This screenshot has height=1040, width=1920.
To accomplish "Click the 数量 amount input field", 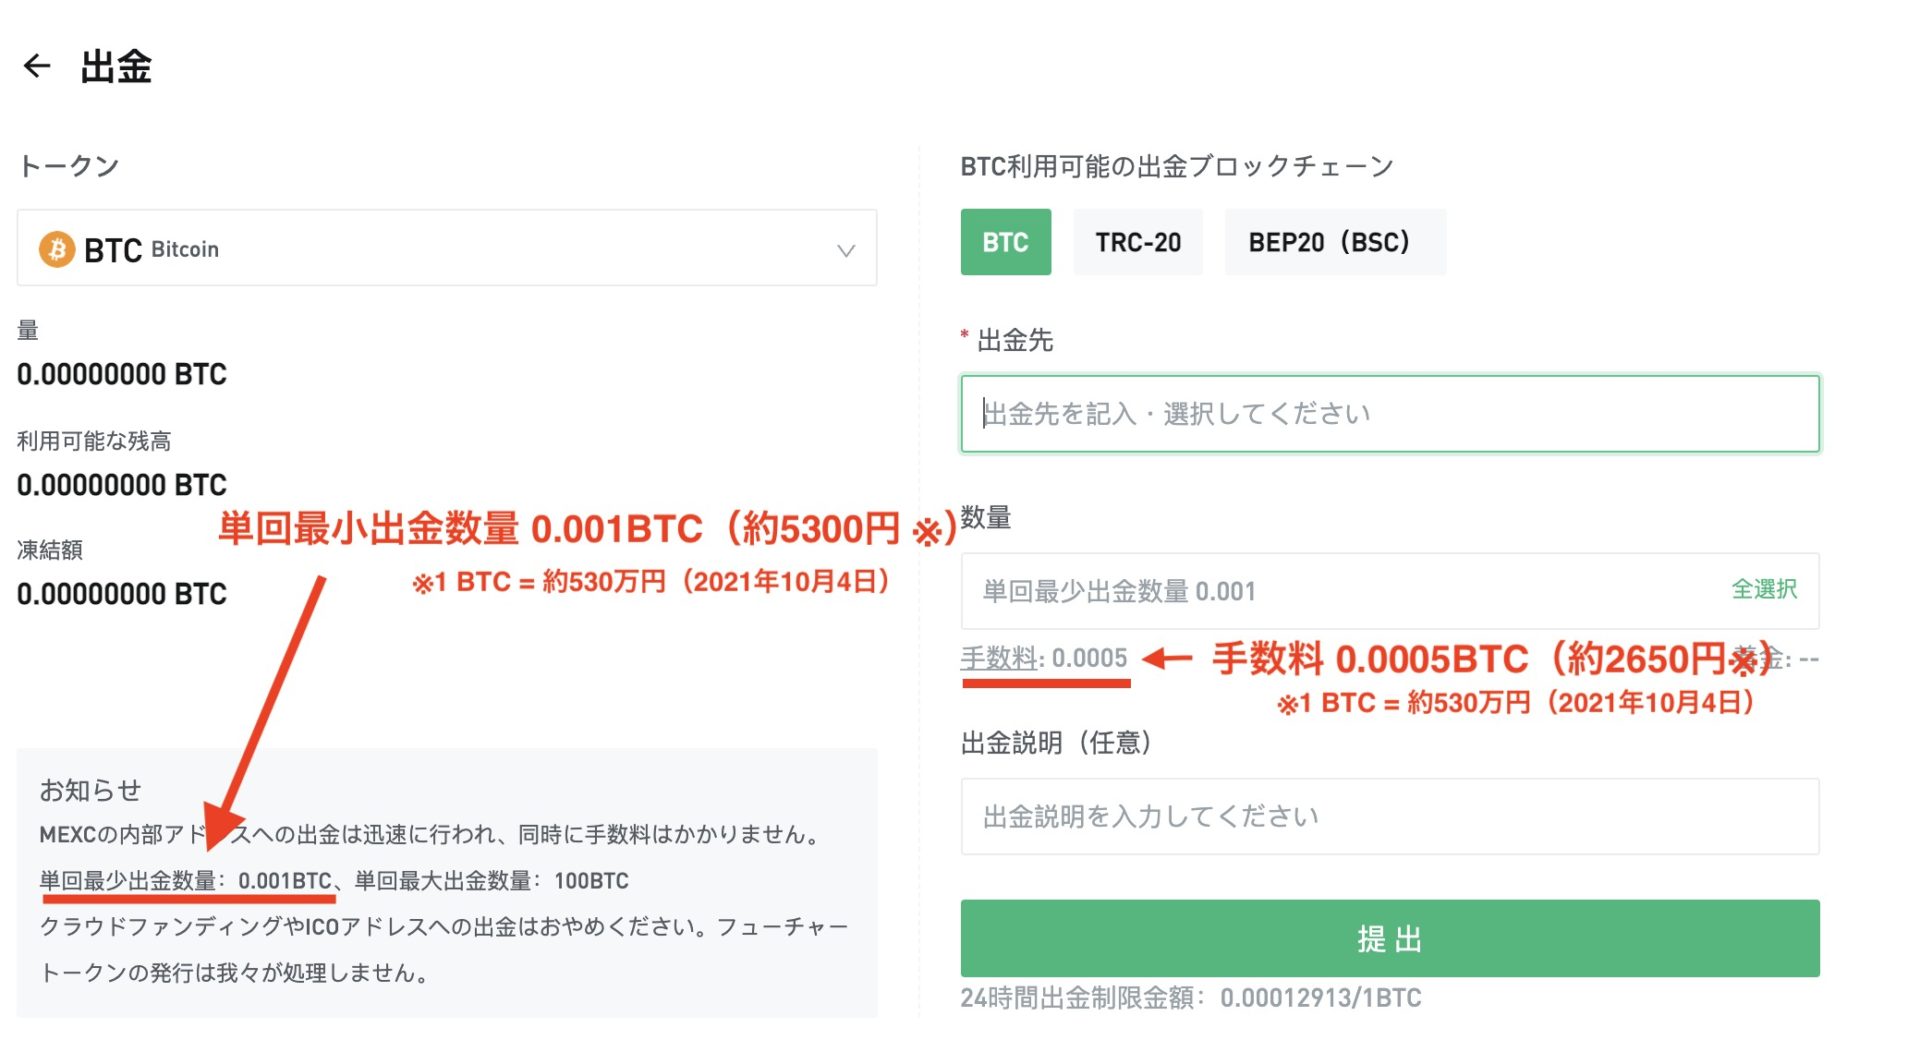I will coord(1340,591).
